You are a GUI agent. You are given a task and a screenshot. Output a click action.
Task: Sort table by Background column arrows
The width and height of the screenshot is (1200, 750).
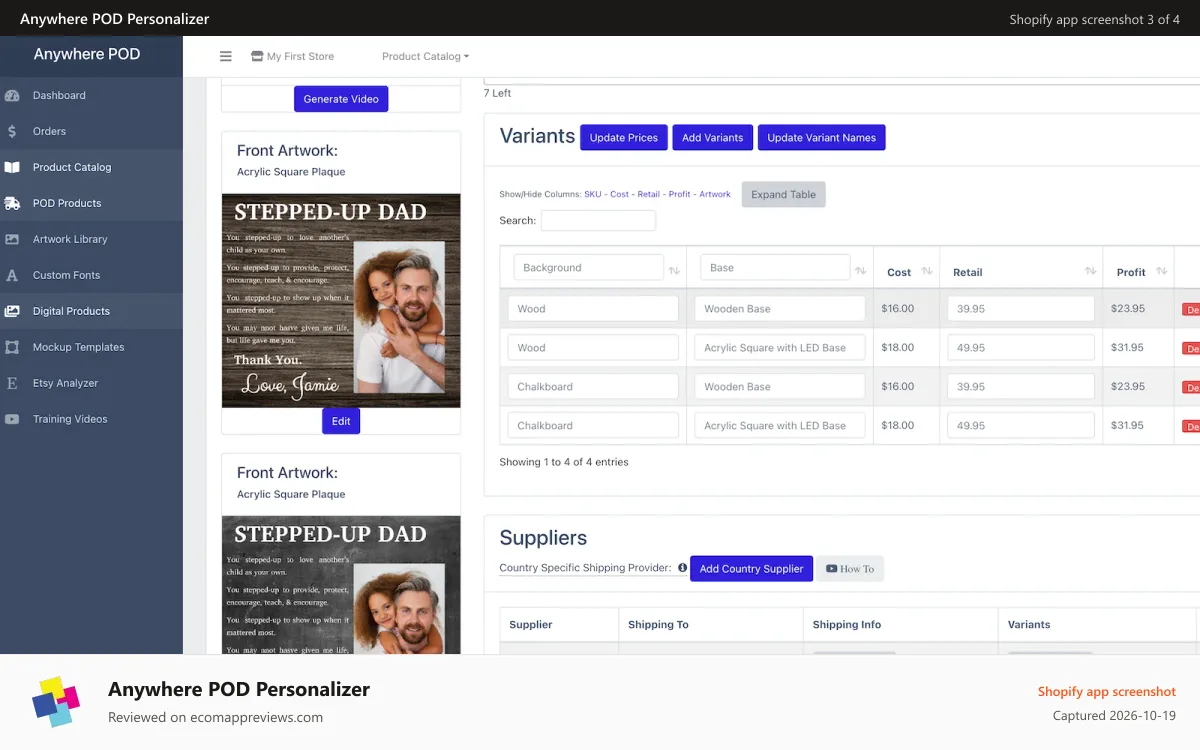coord(674,271)
